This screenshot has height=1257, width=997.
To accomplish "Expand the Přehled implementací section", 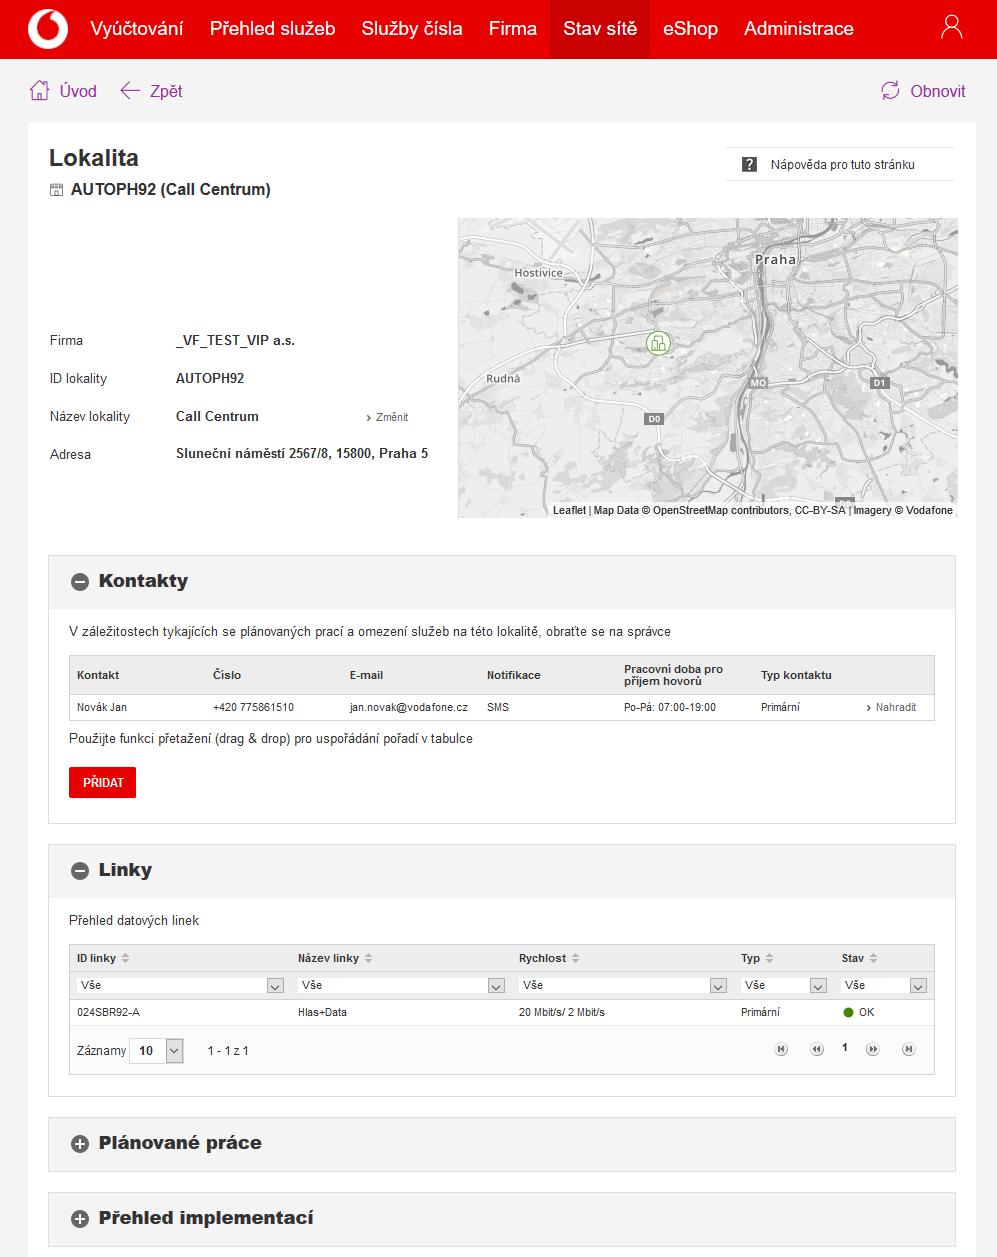I will pyautogui.click(x=80, y=1219).
